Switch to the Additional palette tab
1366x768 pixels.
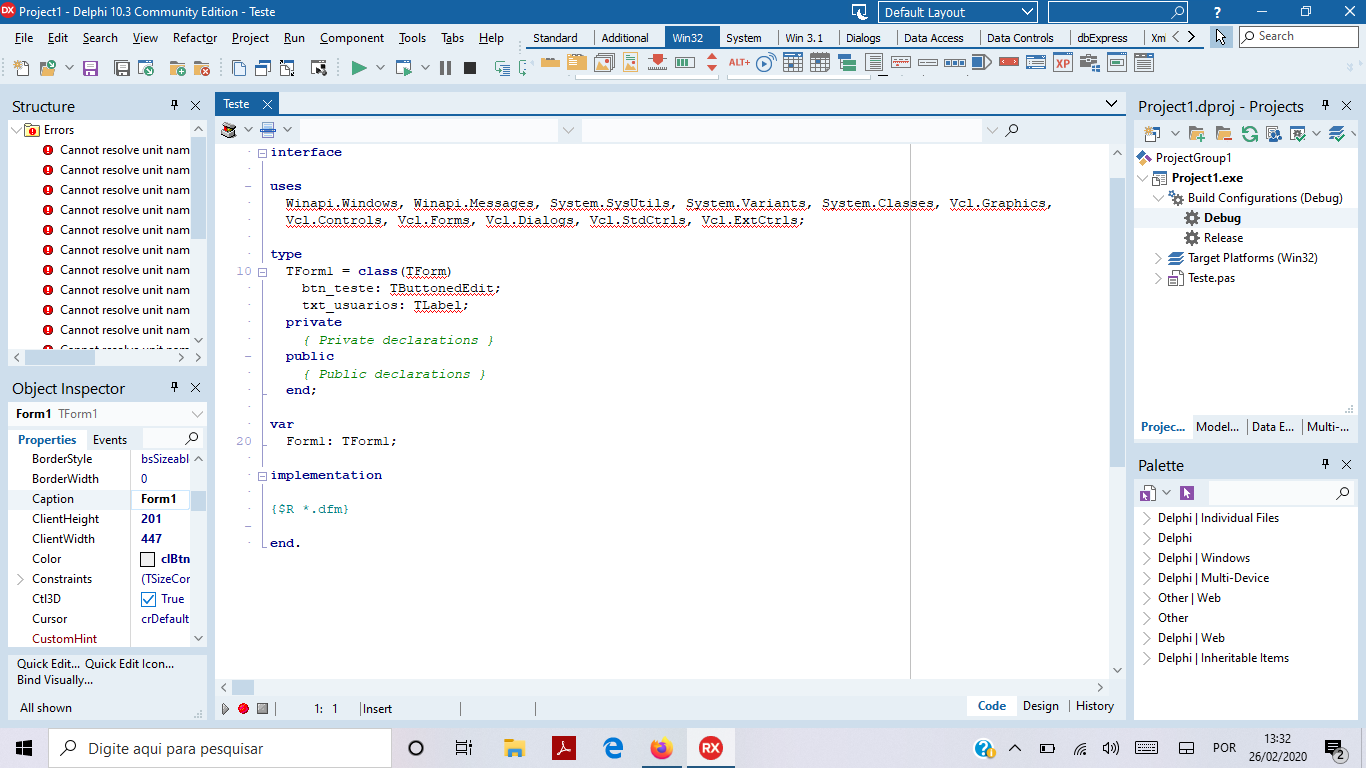(625, 38)
